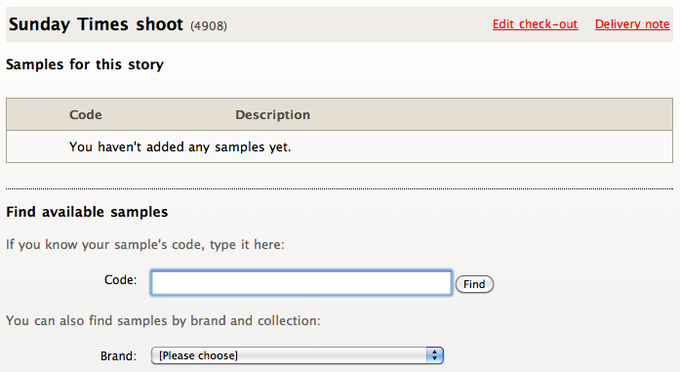Click 'You can also find samples by brand' text
The width and height of the screenshot is (680, 372).
pyautogui.click(x=163, y=321)
